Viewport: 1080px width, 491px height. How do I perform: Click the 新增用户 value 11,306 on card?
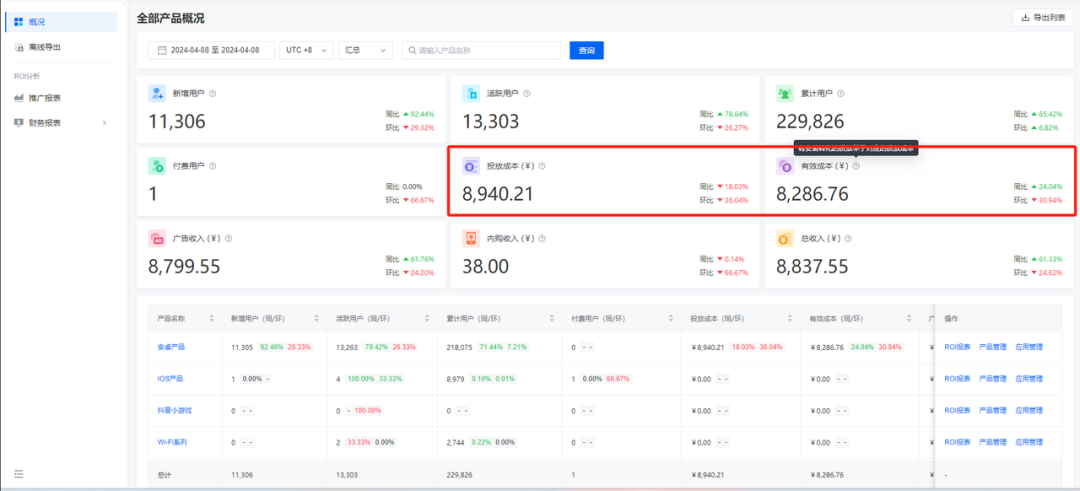177,122
